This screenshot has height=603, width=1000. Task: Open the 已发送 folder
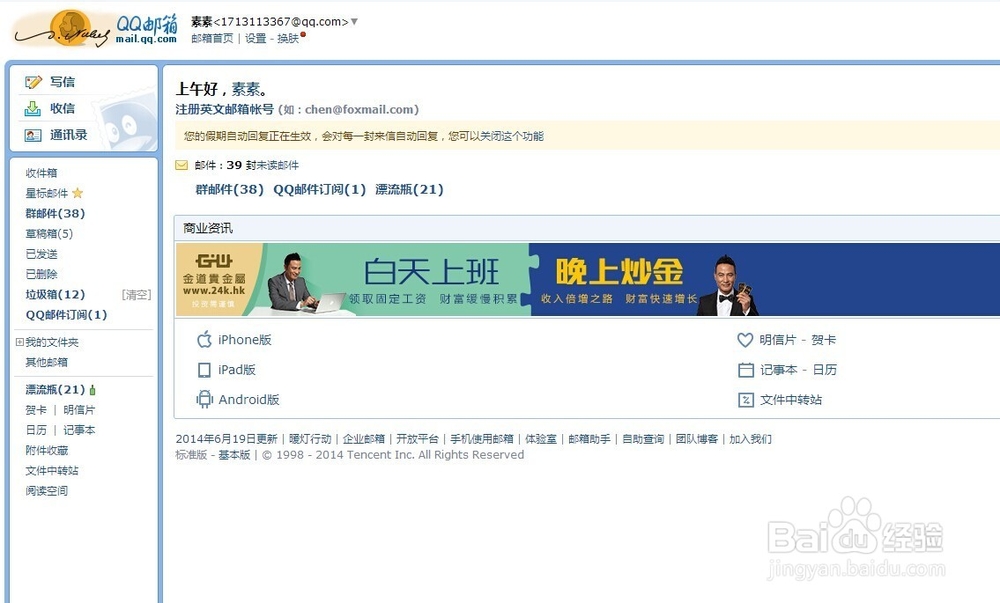point(41,254)
